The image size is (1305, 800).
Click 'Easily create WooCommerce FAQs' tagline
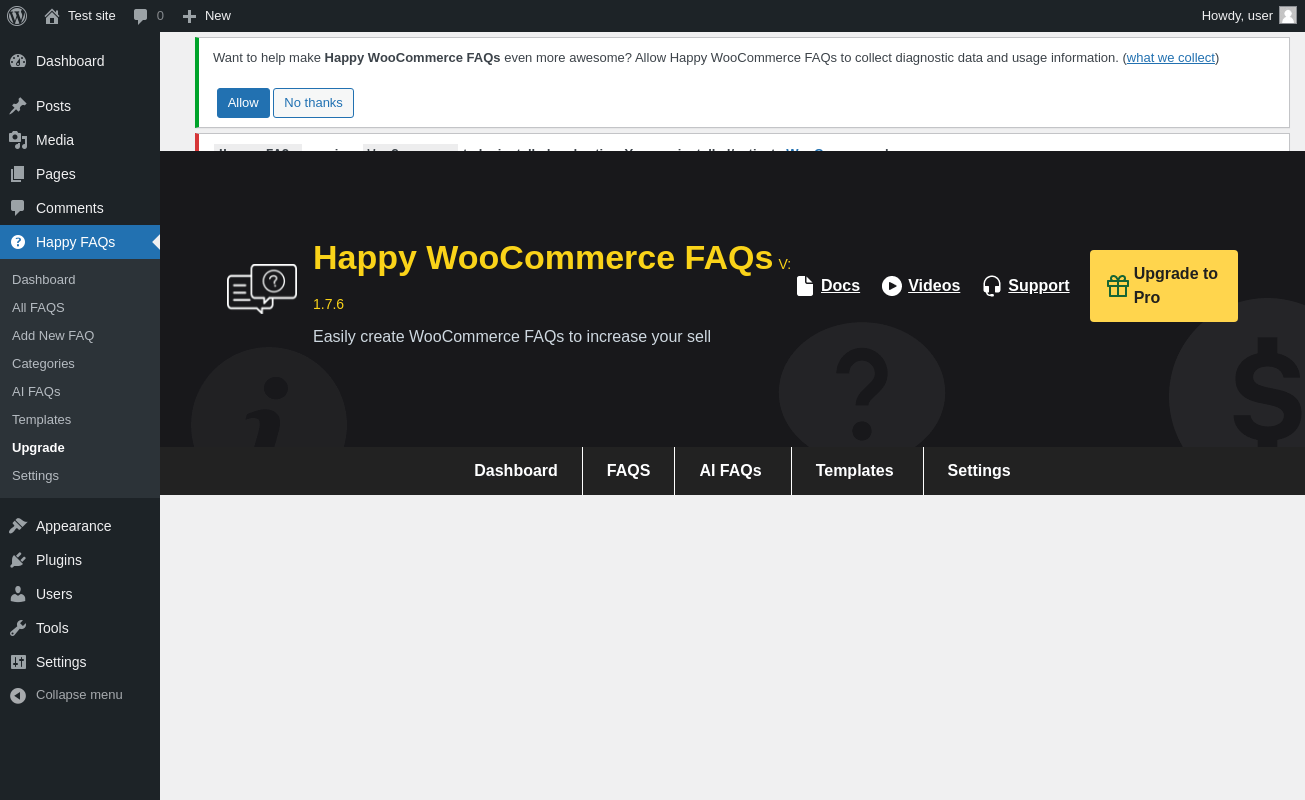pos(512,337)
